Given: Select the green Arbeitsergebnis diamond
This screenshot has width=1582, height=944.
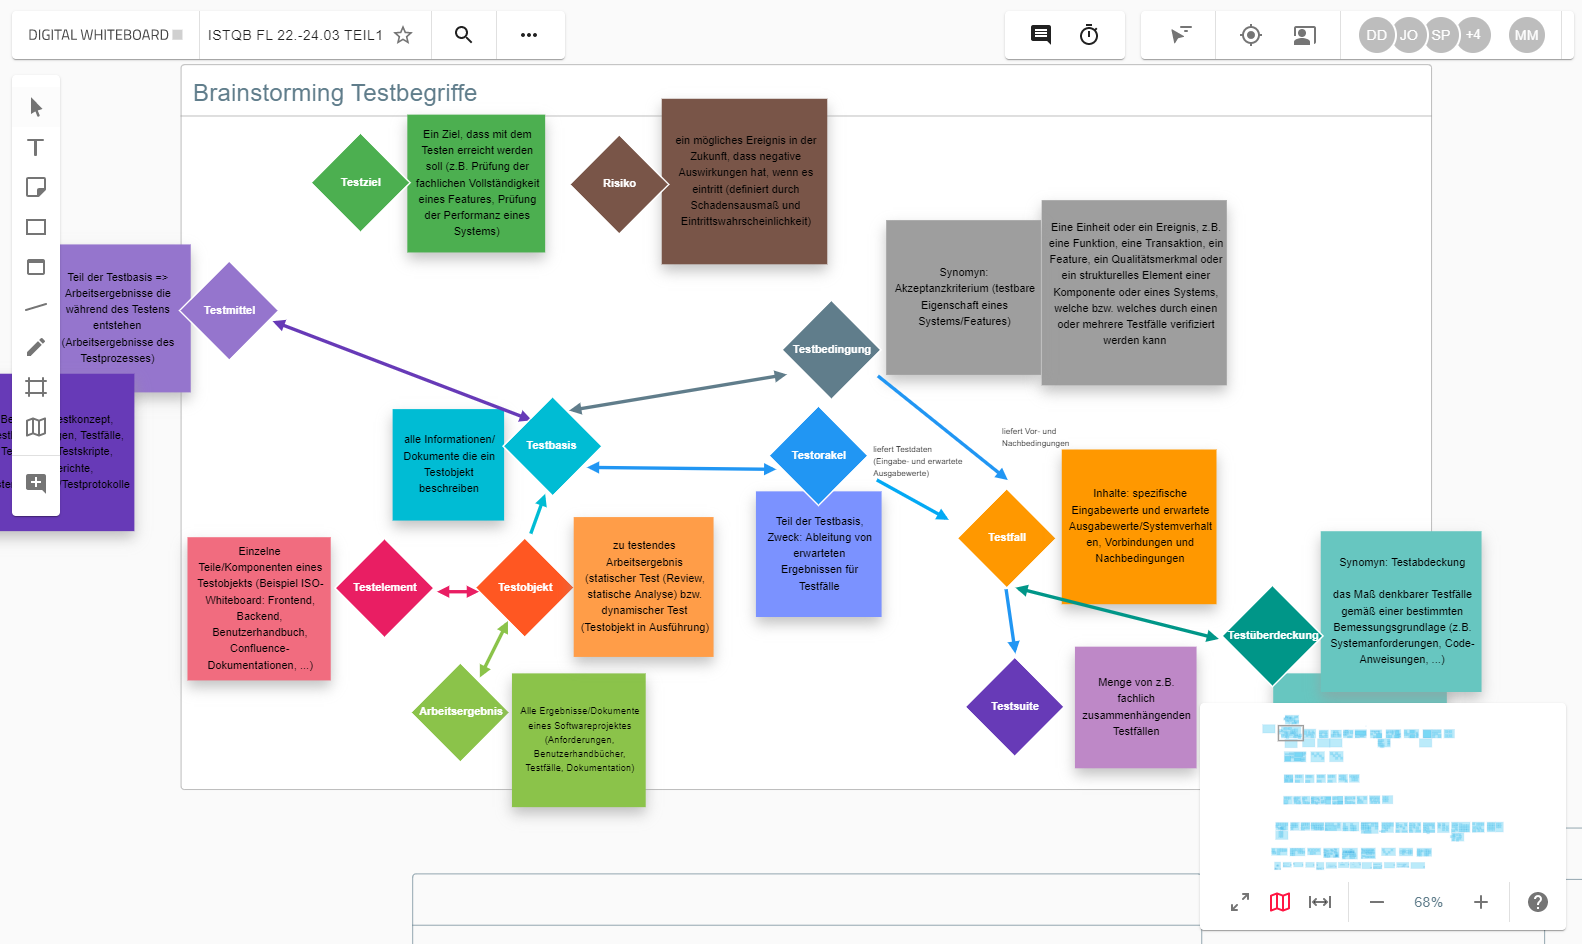Looking at the screenshot, I should [x=461, y=712].
